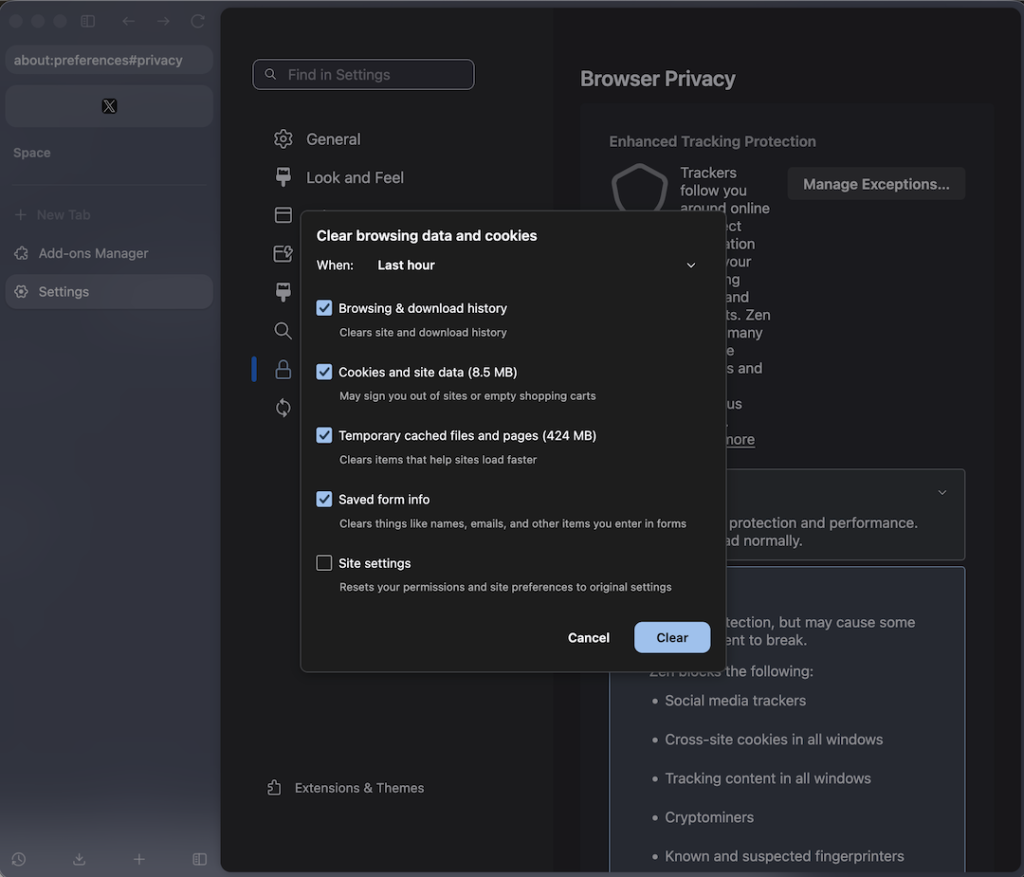Uncheck Temporary cached files and pages
This screenshot has height=877, width=1024.
[324, 435]
